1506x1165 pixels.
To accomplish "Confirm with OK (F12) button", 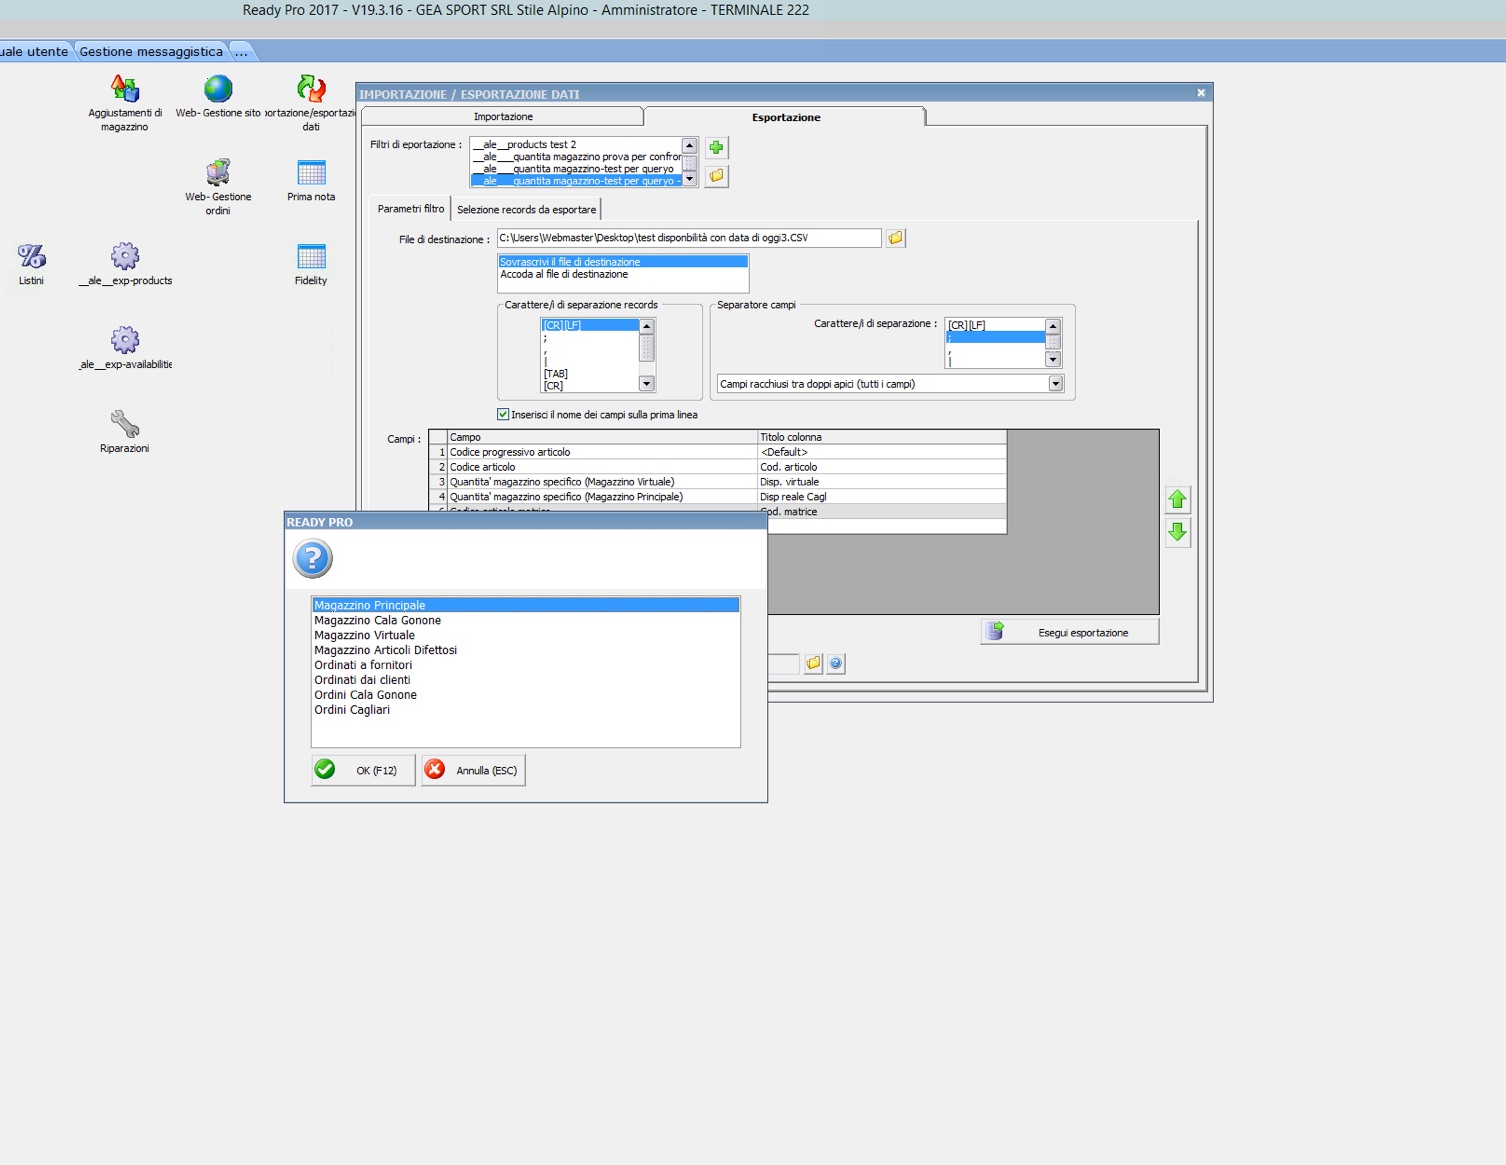I will tap(363, 770).
